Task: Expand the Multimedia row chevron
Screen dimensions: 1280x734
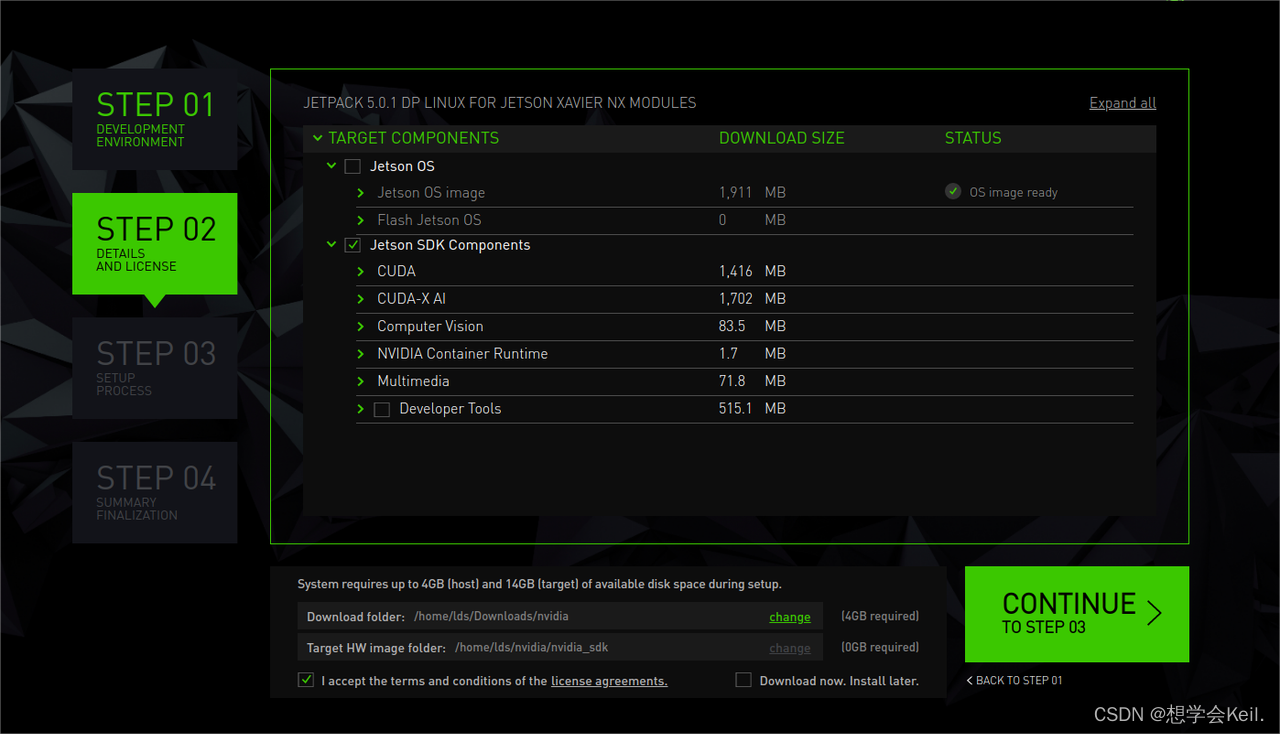Action: [x=361, y=381]
